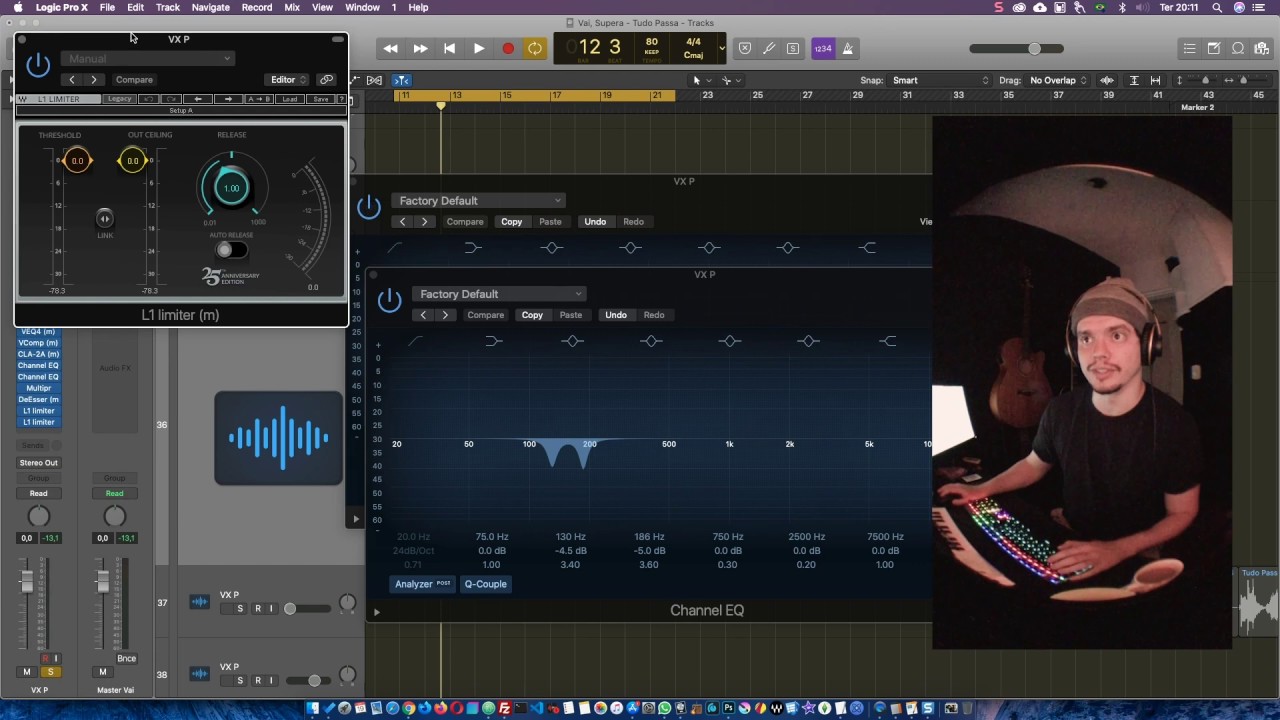Open the Snap Smart dropdown
Viewport: 1280px width, 720px height.
point(940,80)
